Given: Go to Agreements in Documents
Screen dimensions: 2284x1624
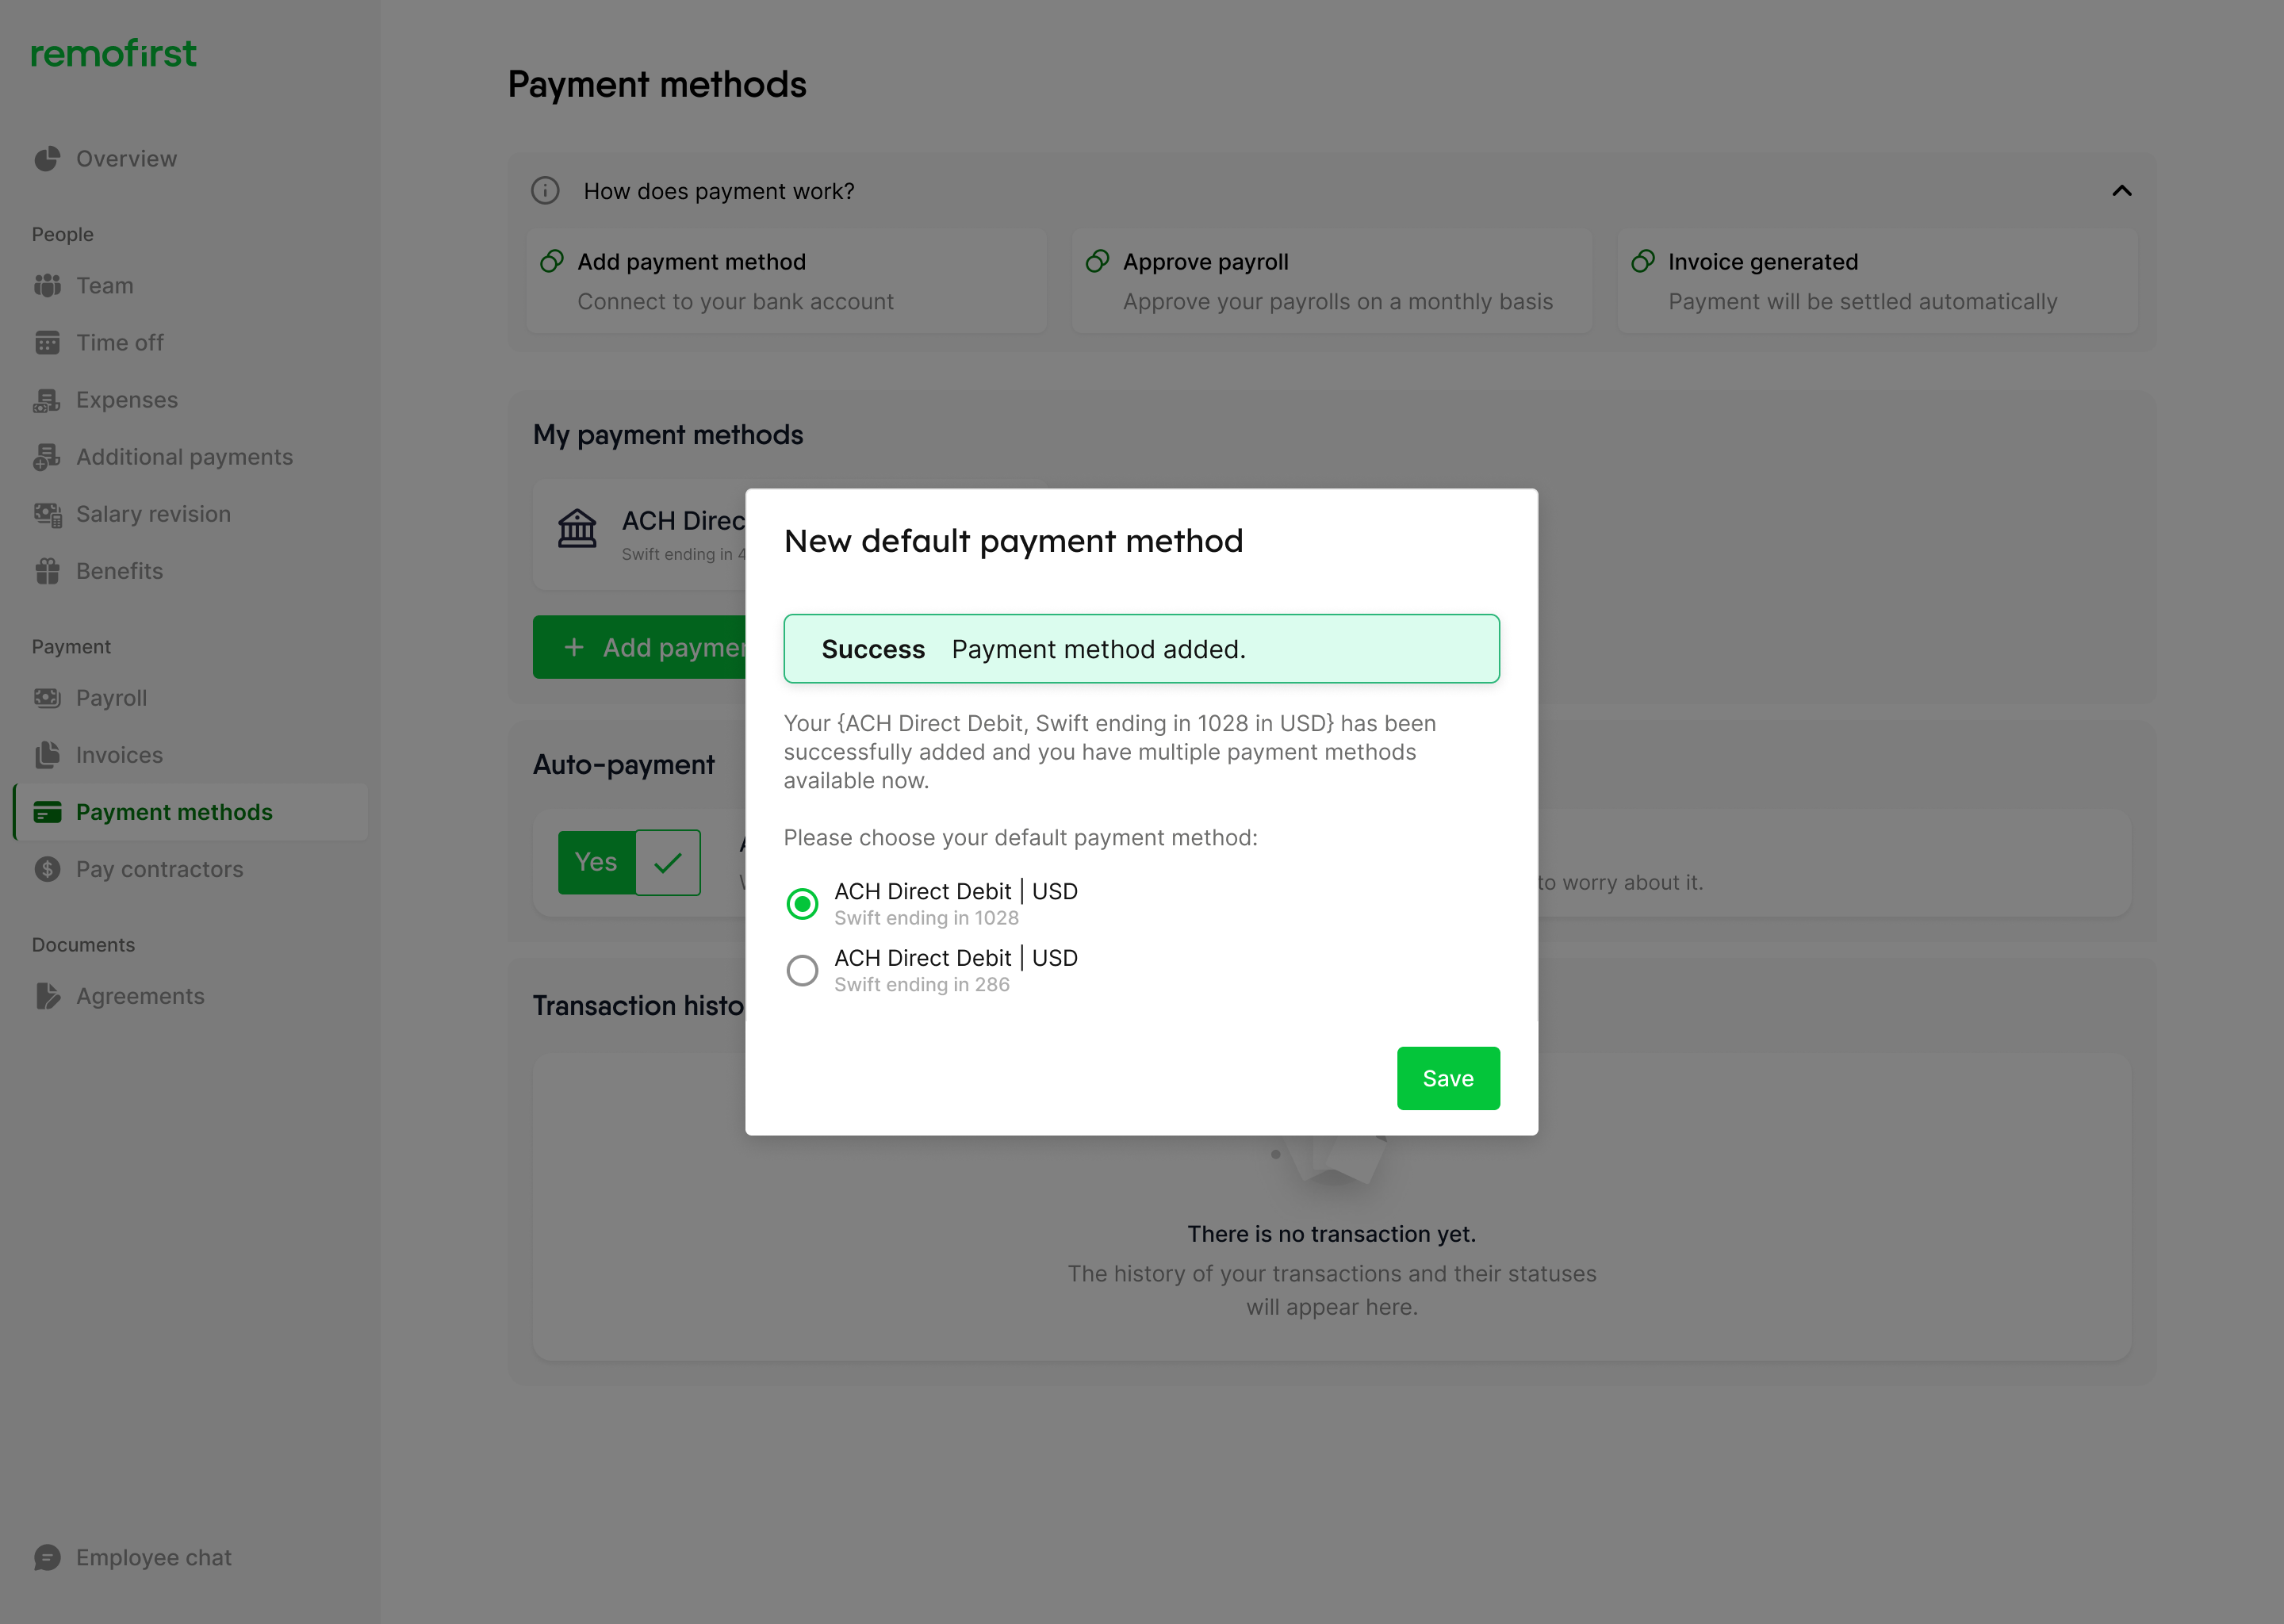Looking at the screenshot, I should pos(140,996).
